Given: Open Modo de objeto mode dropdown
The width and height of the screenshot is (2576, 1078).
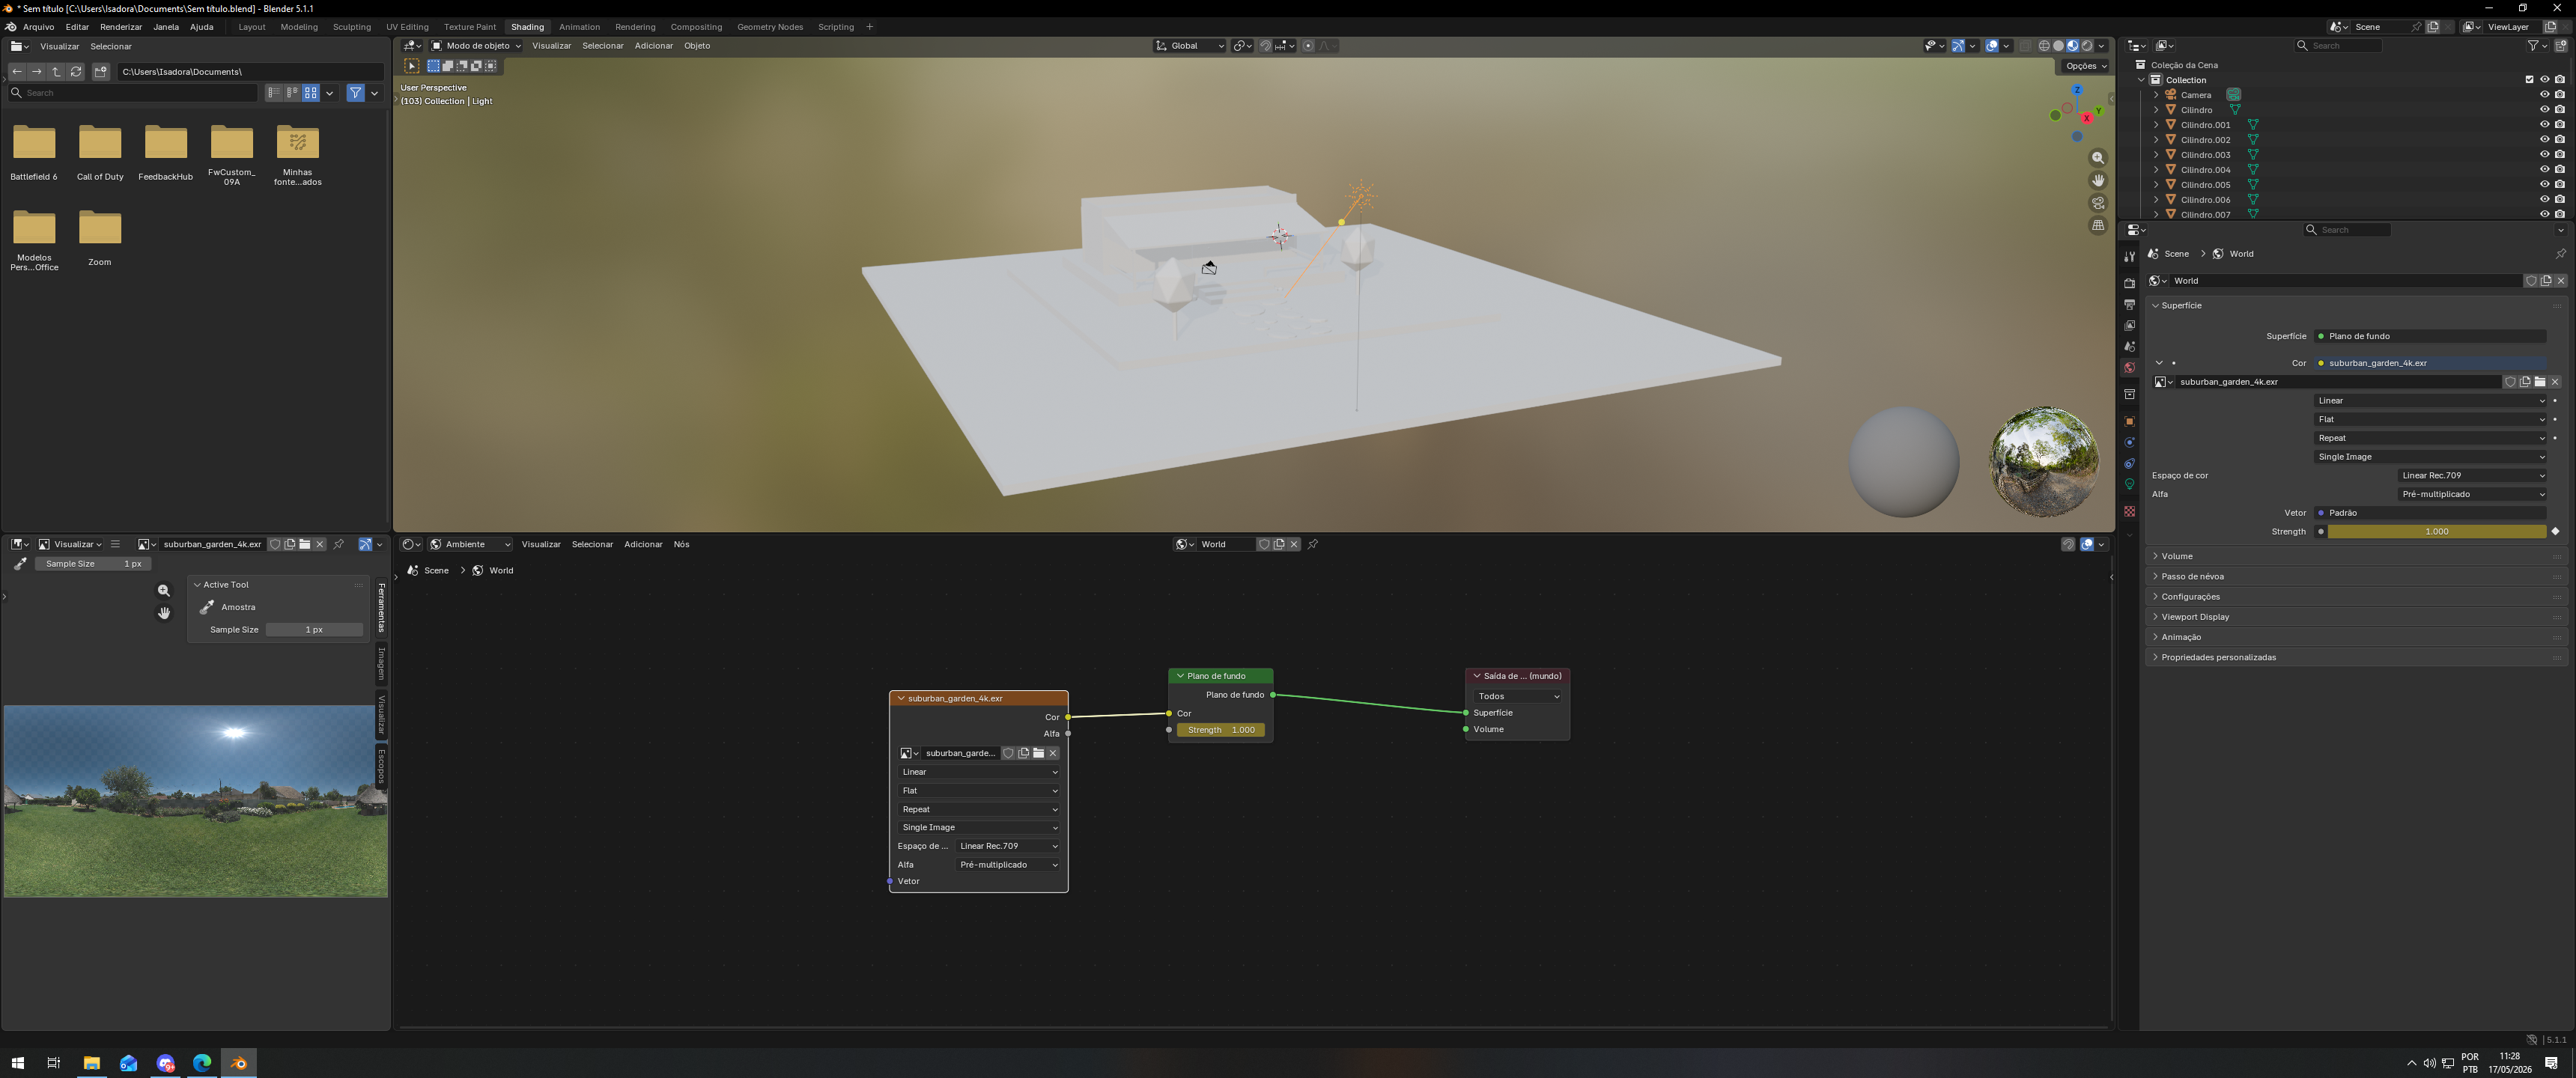Looking at the screenshot, I should (x=476, y=46).
